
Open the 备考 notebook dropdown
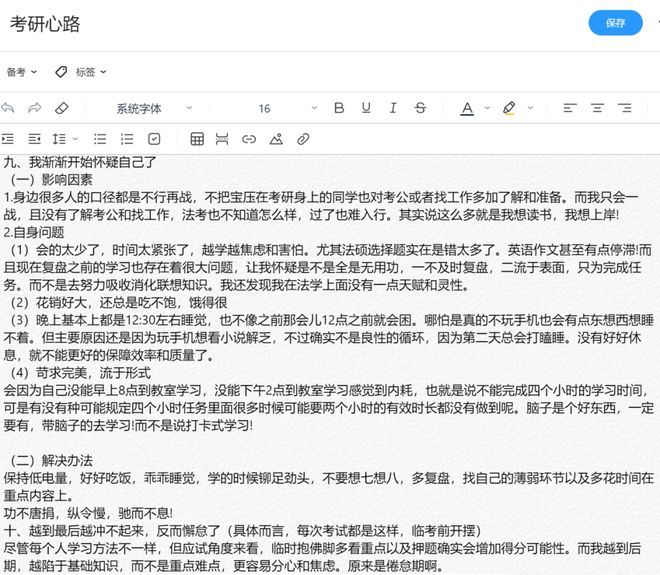[21, 72]
